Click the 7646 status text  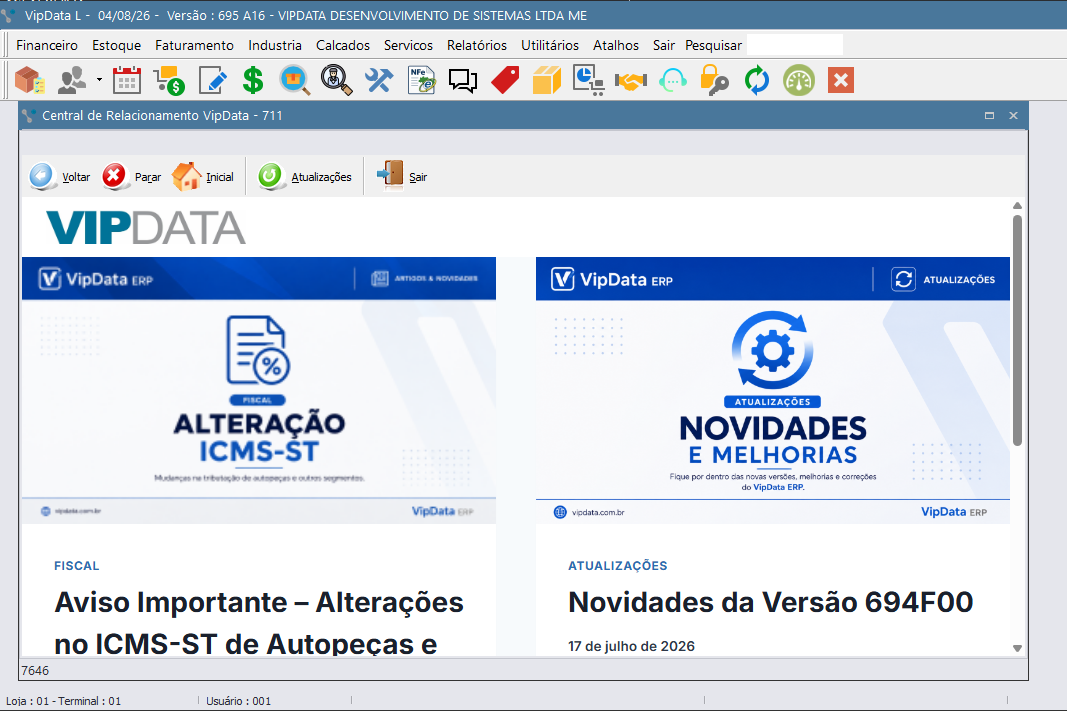(x=35, y=671)
